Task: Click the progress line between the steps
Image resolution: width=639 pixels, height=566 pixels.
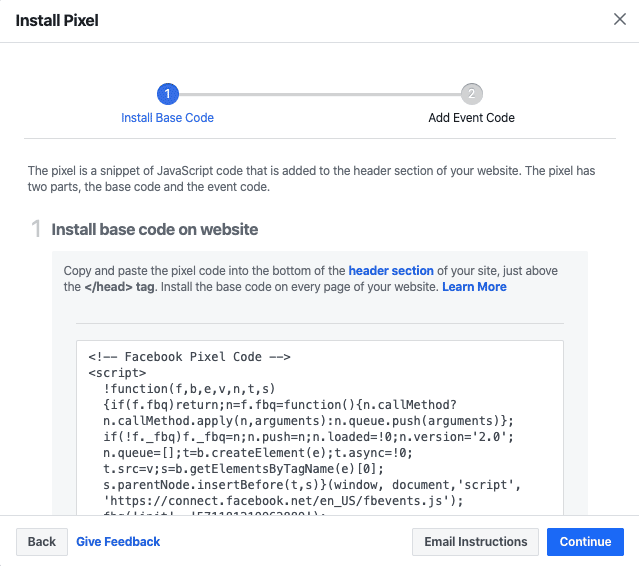Action: (320, 95)
